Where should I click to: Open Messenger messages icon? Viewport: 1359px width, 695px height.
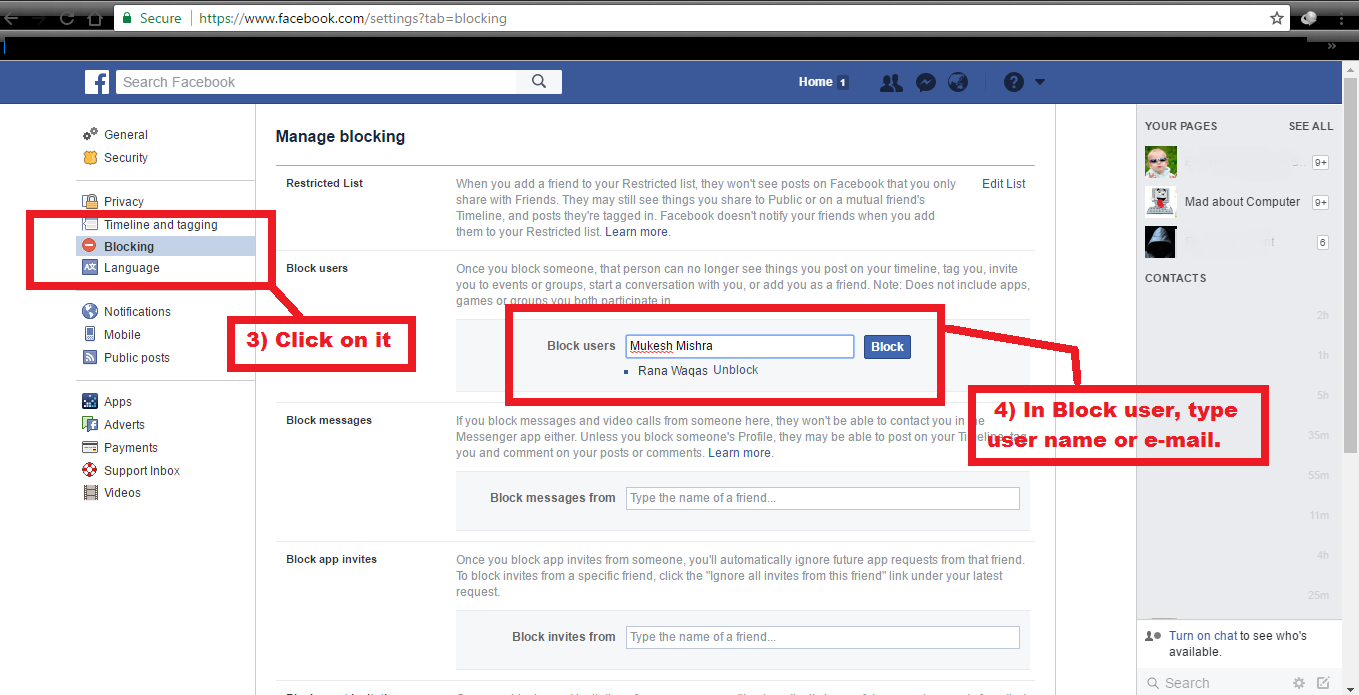(x=926, y=83)
